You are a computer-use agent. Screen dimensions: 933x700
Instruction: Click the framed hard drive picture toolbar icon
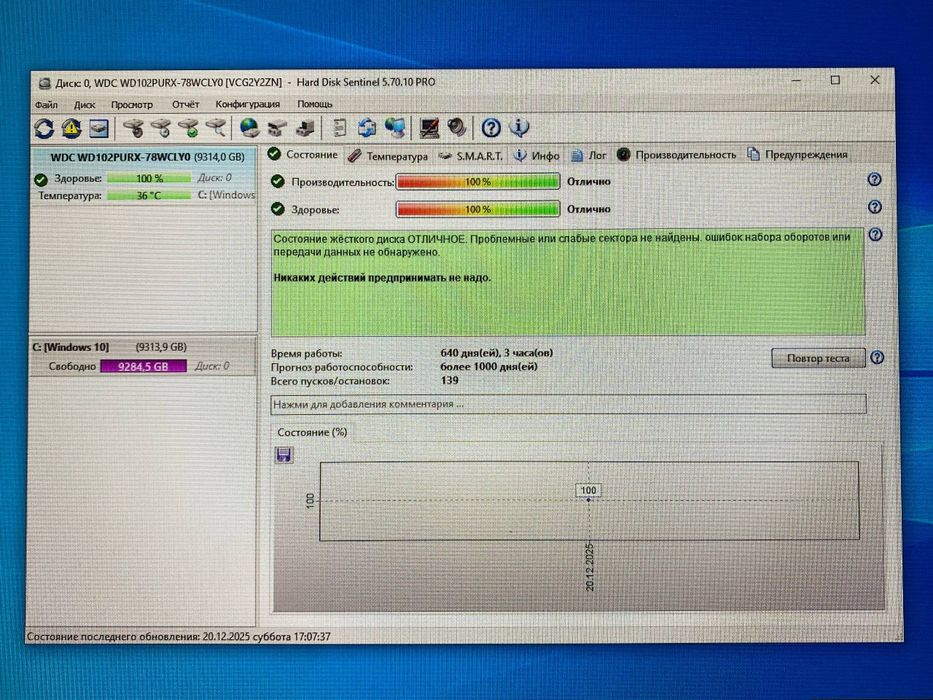click(99, 128)
